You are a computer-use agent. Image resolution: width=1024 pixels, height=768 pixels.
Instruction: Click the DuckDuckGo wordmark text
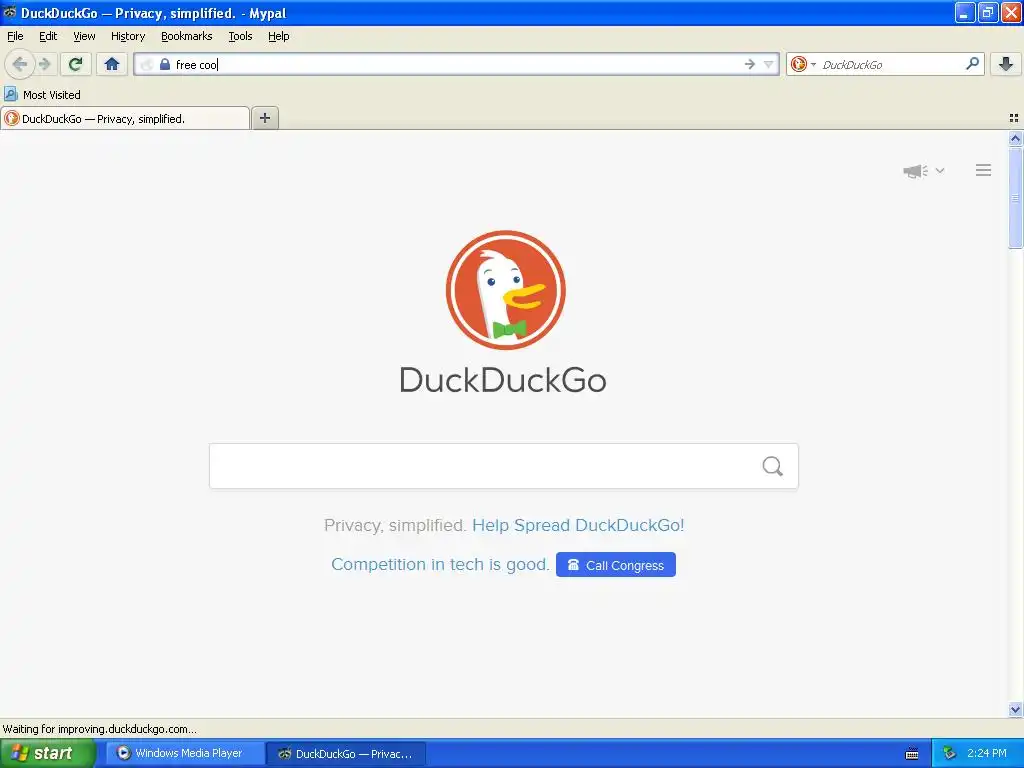click(x=503, y=380)
